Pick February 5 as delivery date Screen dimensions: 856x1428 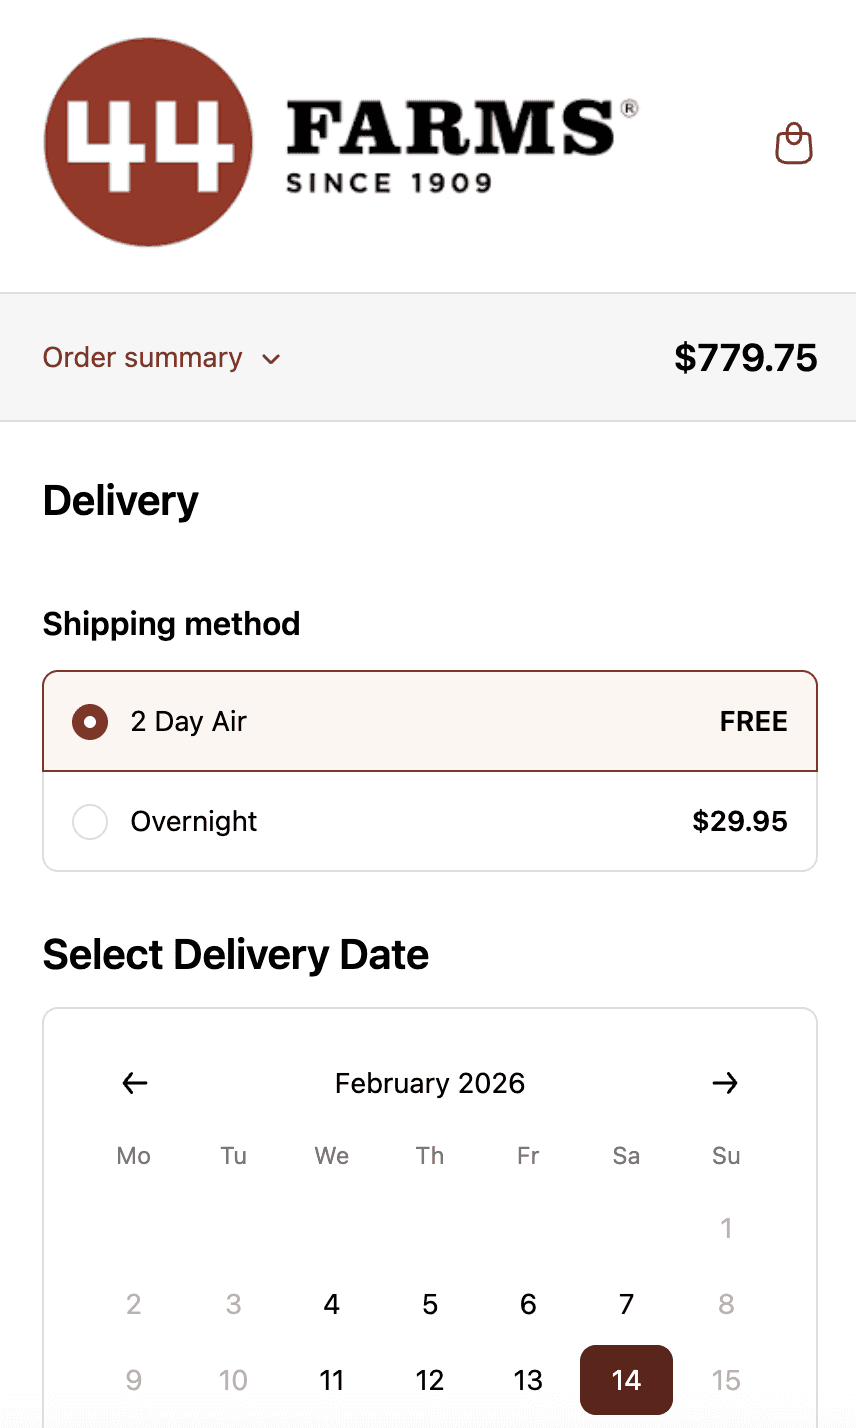[430, 1304]
